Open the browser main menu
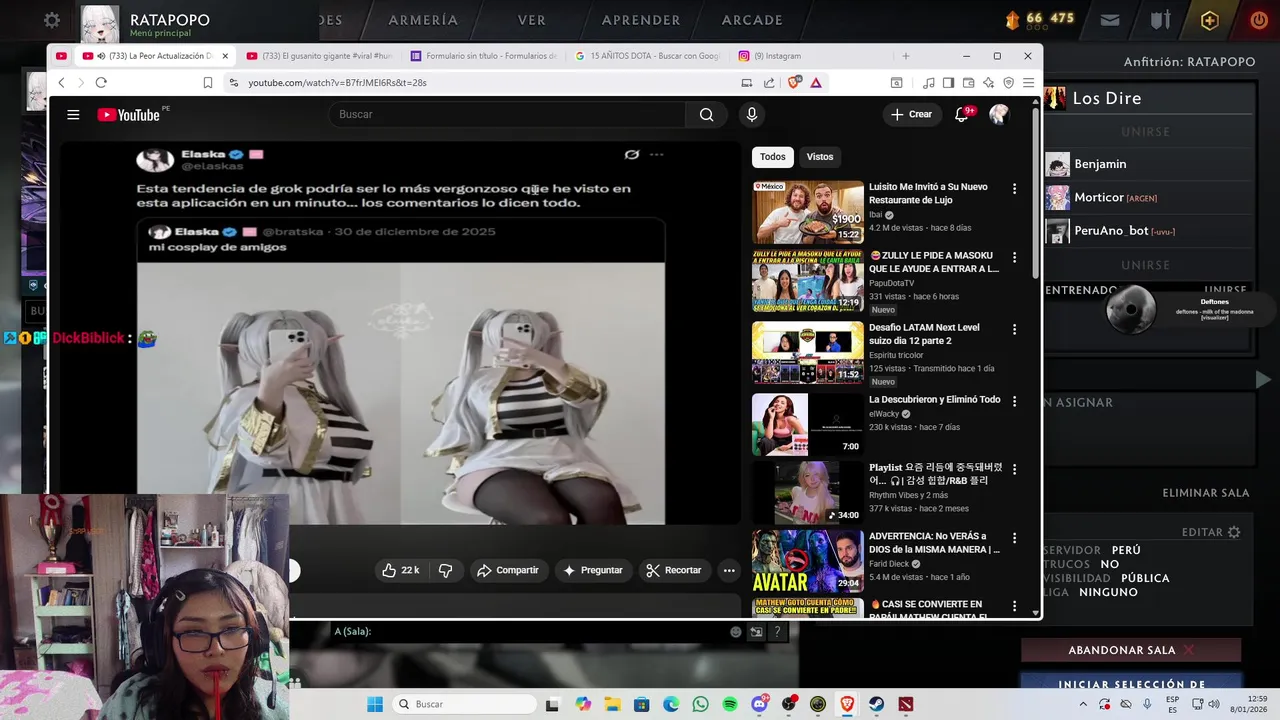The width and height of the screenshot is (1280, 720). pos(1028,82)
